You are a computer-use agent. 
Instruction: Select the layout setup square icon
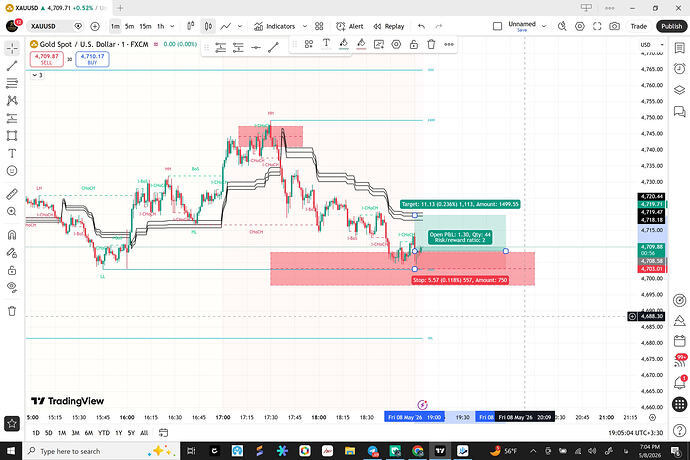(x=497, y=26)
